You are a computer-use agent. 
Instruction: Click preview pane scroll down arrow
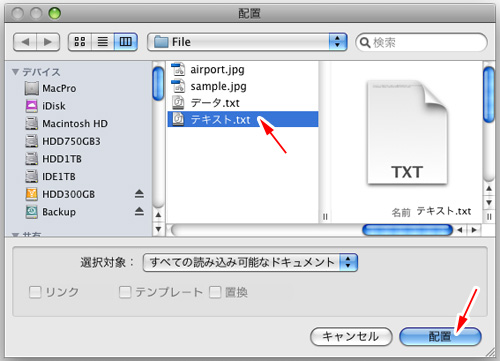click(x=489, y=203)
